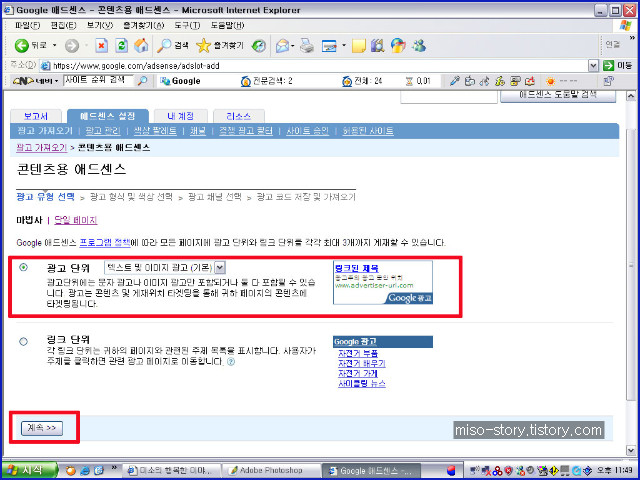Click the Refresh page icon
The image size is (640, 480).
(121, 45)
